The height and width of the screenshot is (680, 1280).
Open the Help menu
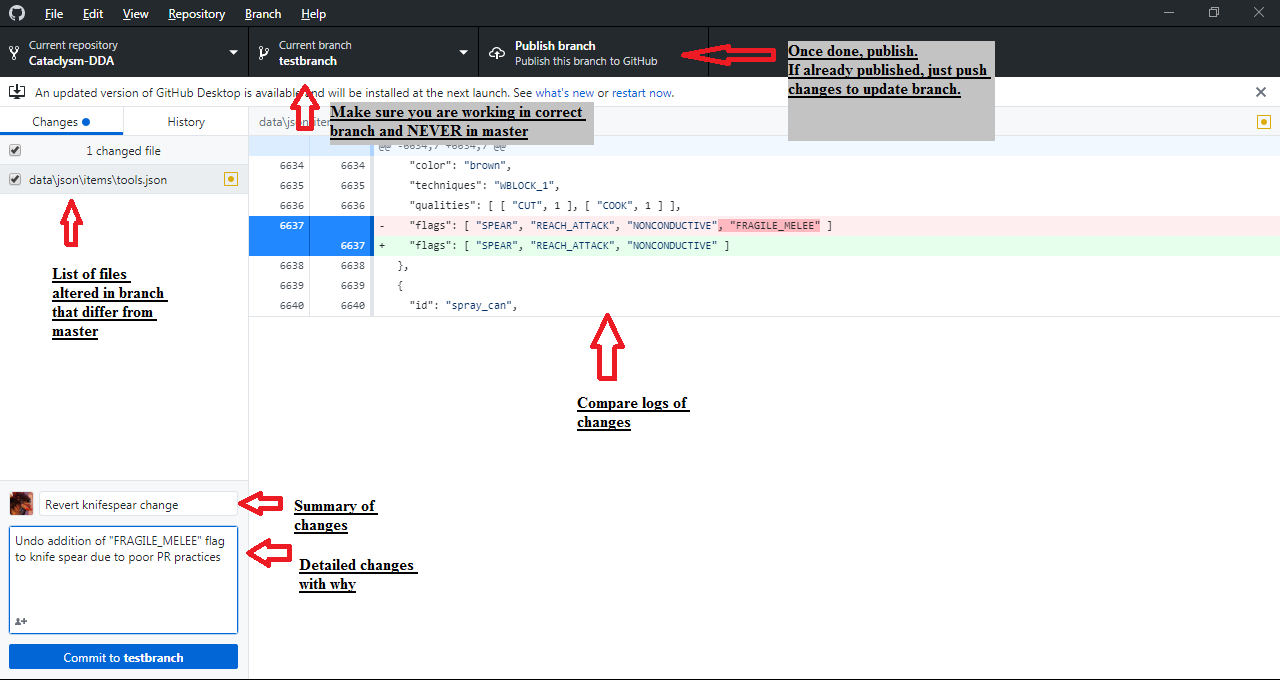313,14
